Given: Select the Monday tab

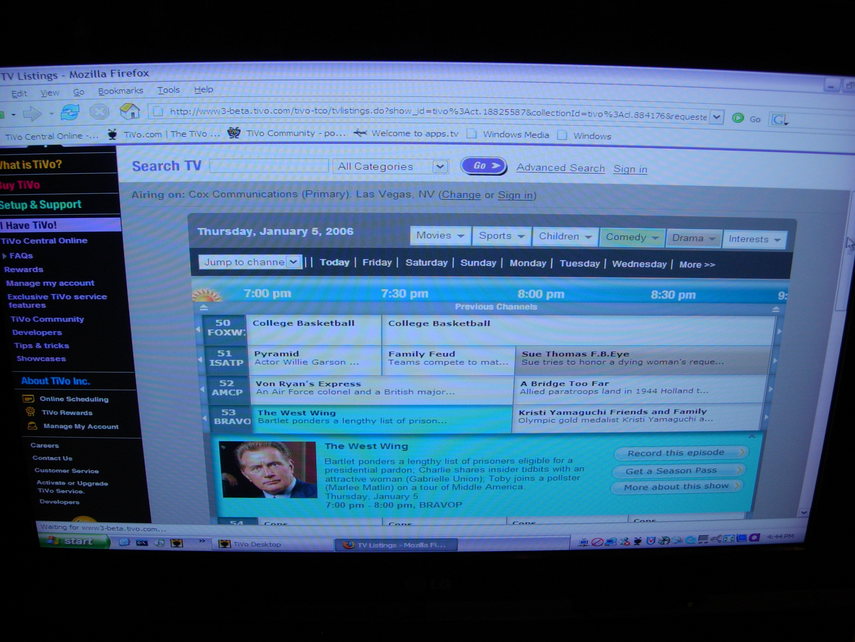Looking at the screenshot, I should (527, 263).
